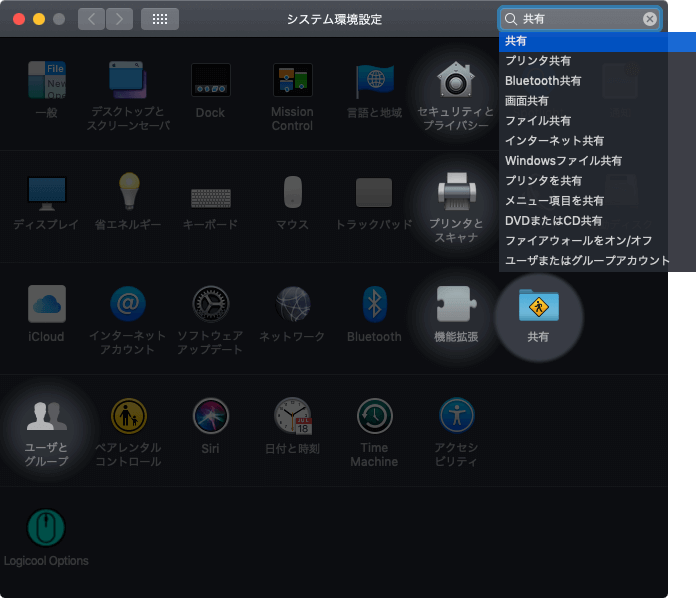Open マウス preferences icon

pyautogui.click(x=293, y=192)
